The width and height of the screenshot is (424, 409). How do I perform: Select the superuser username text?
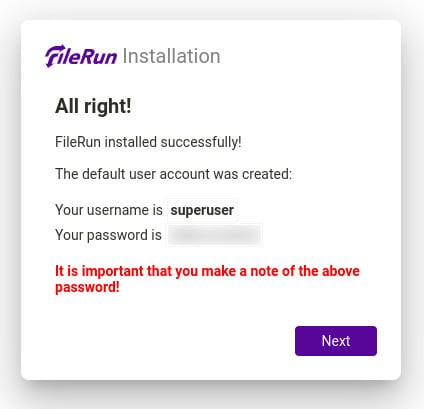coord(202,210)
